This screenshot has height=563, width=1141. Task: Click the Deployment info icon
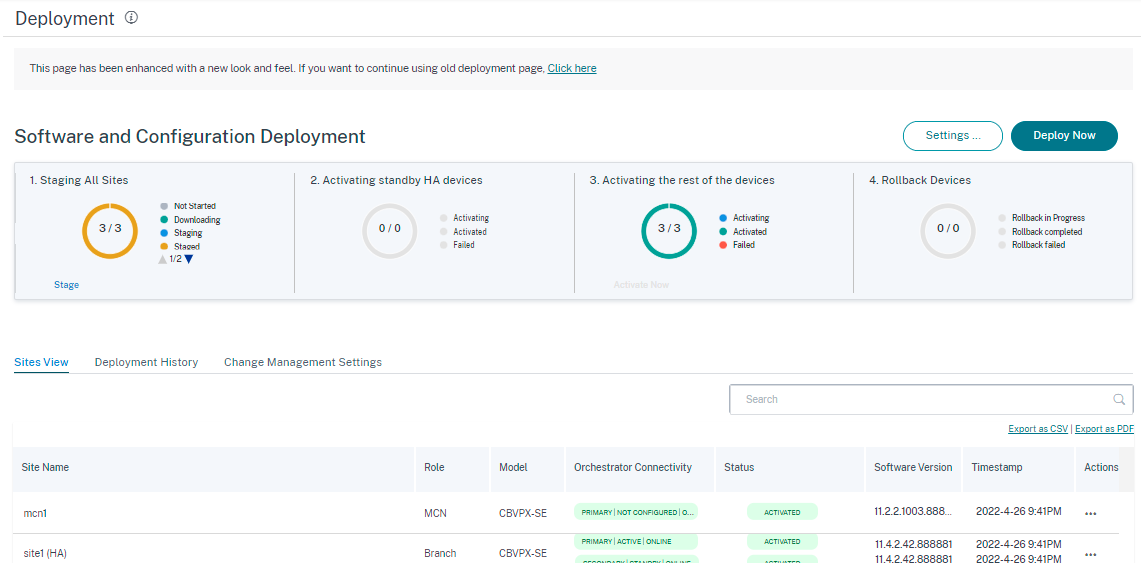coord(131,18)
